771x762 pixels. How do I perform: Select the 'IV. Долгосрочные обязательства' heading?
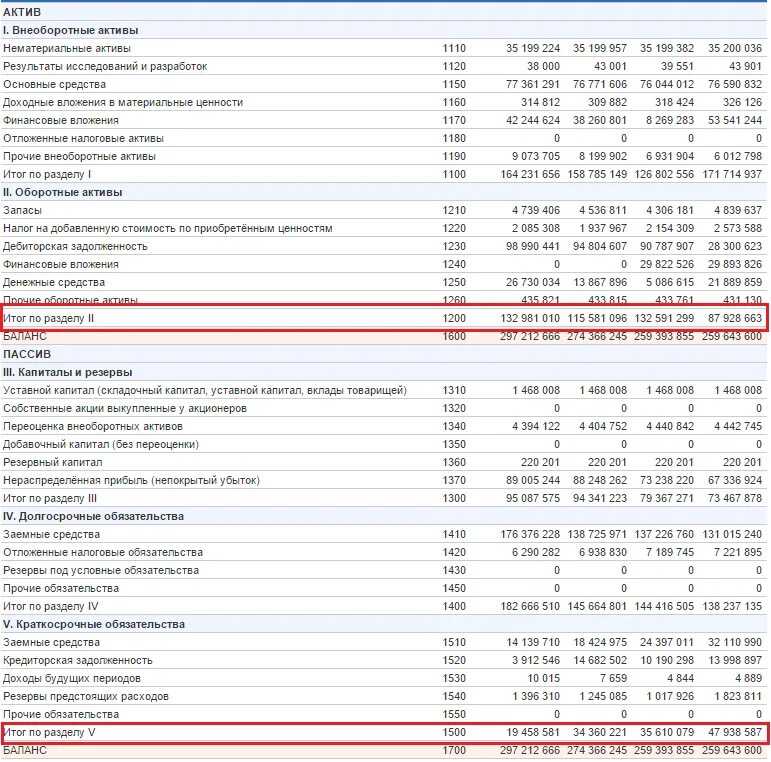point(93,516)
